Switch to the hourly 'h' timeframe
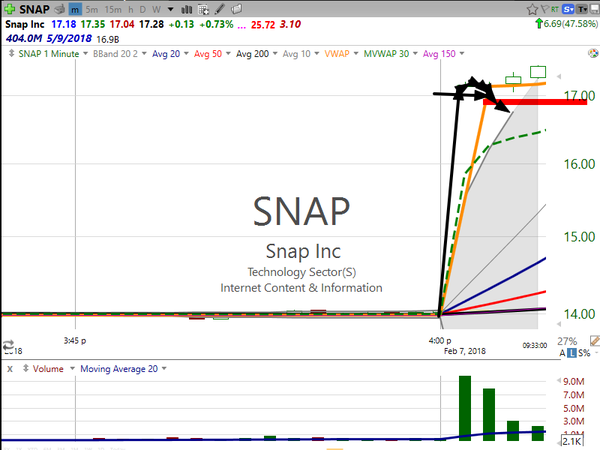The image size is (600, 450). 130,9
